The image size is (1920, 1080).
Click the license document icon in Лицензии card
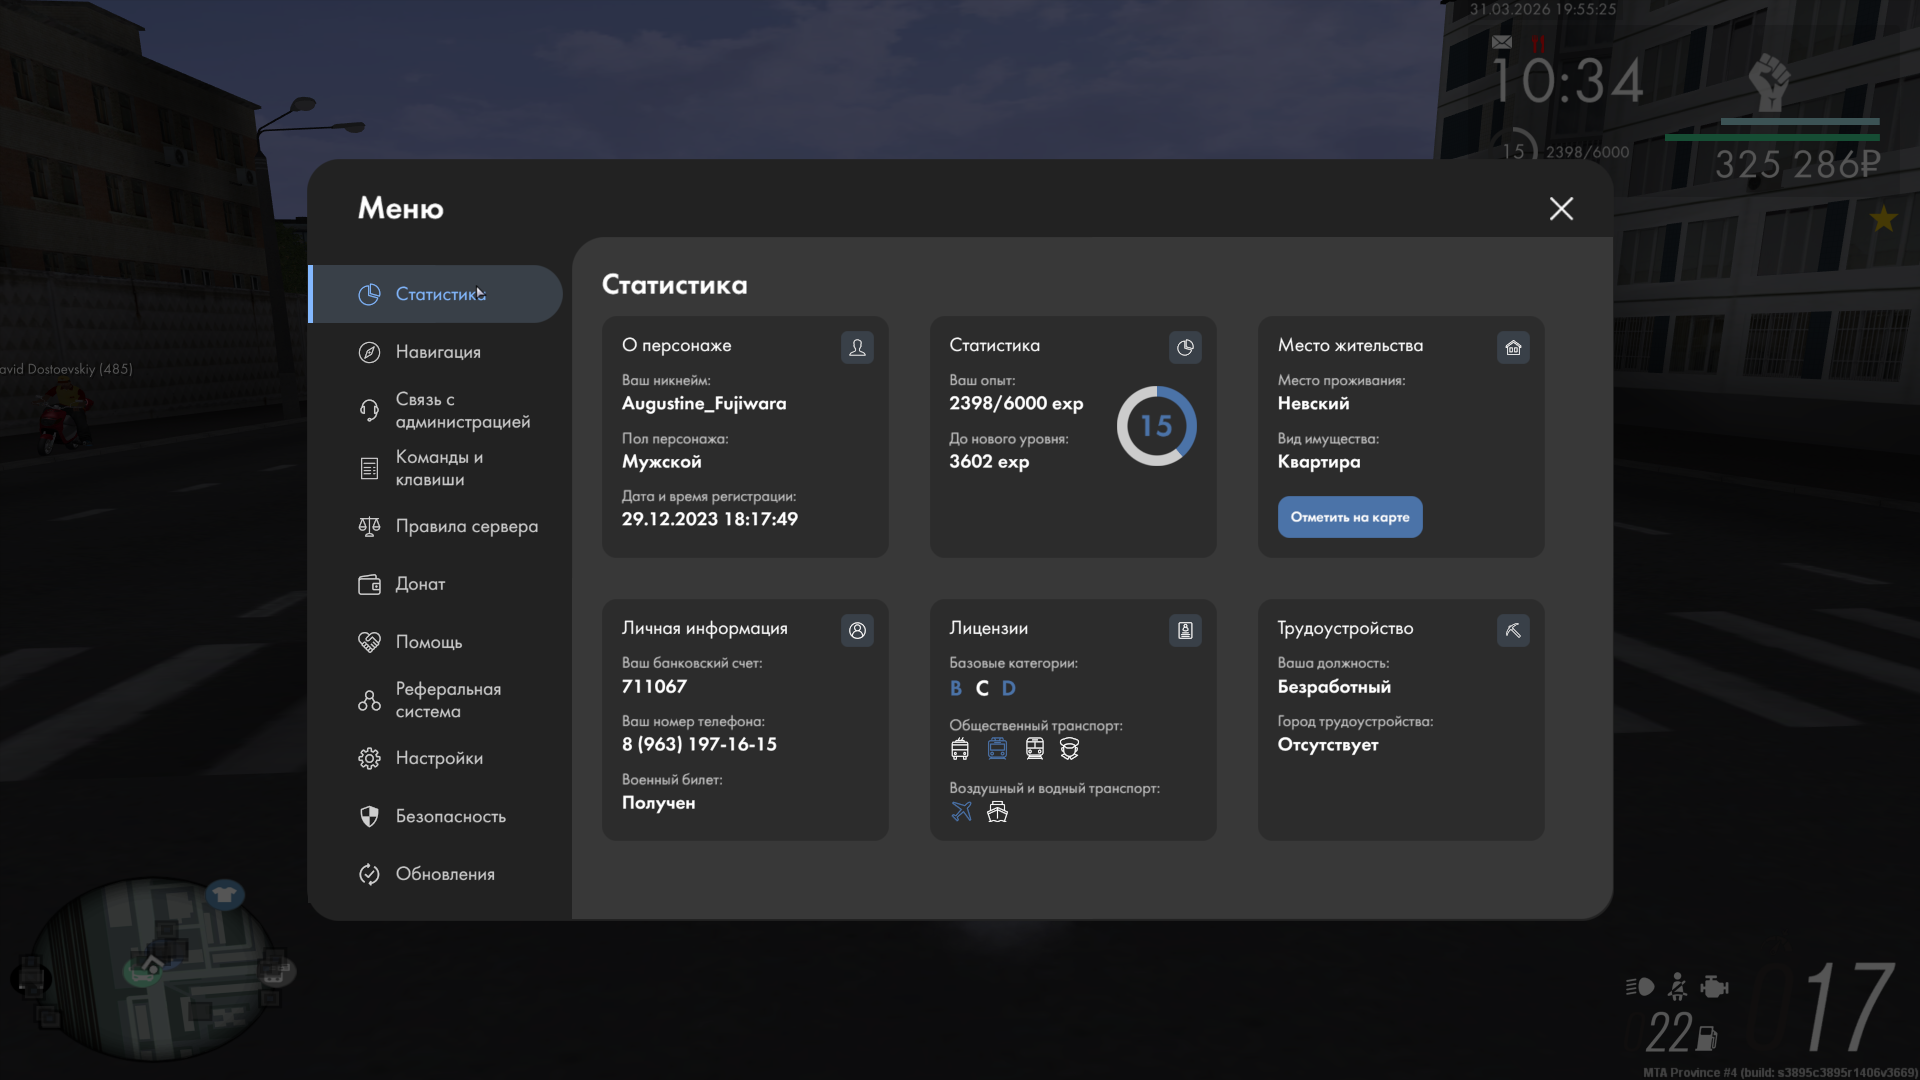(x=1185, y=630)
